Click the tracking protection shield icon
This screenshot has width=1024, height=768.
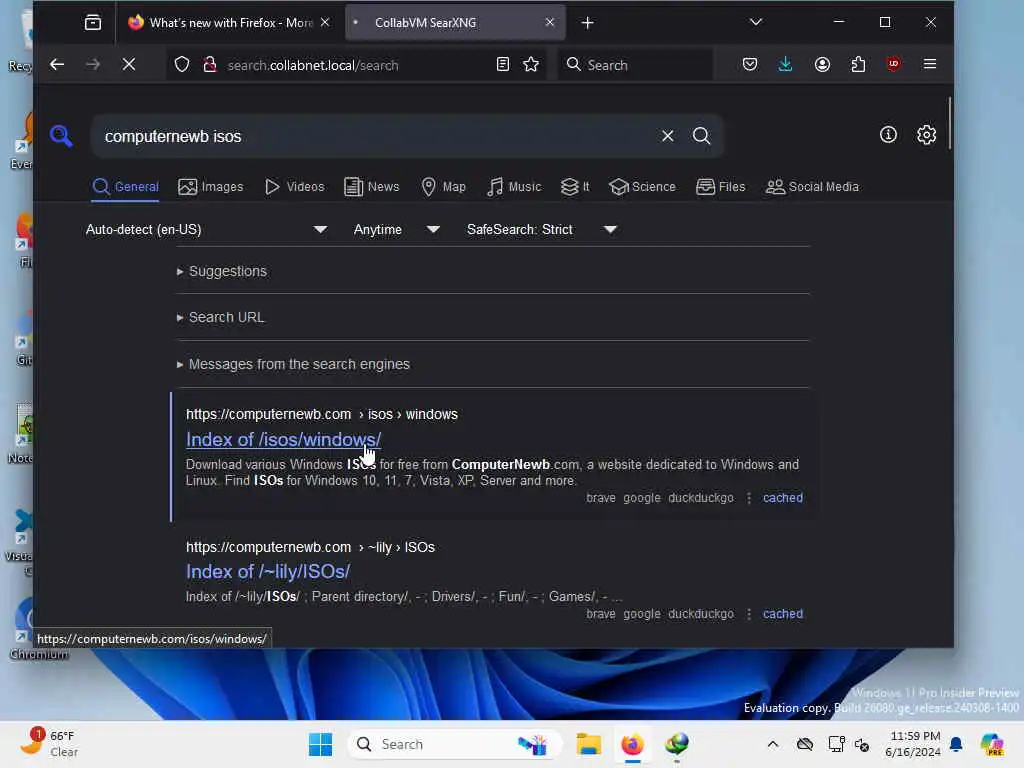[182, 64]
